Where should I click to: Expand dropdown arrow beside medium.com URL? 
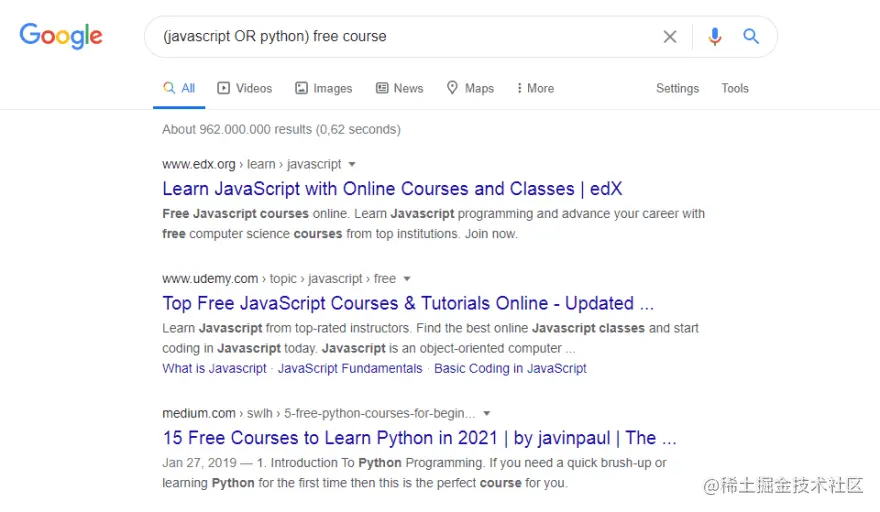pos(487,413)
